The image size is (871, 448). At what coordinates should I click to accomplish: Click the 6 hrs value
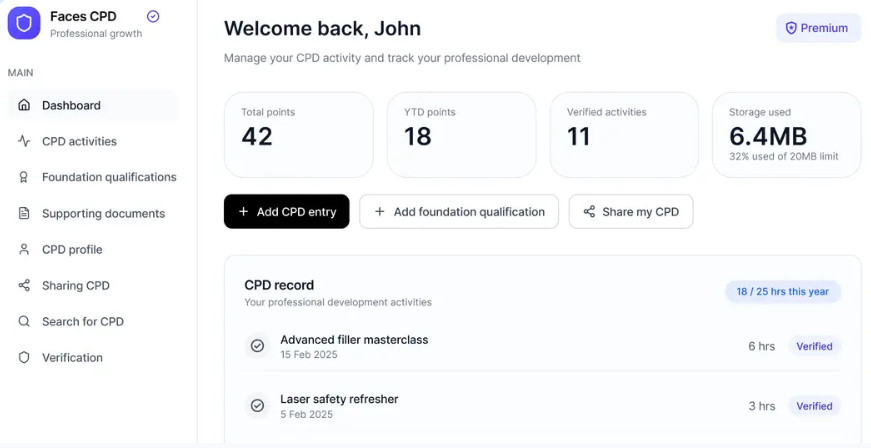point(761,346)
